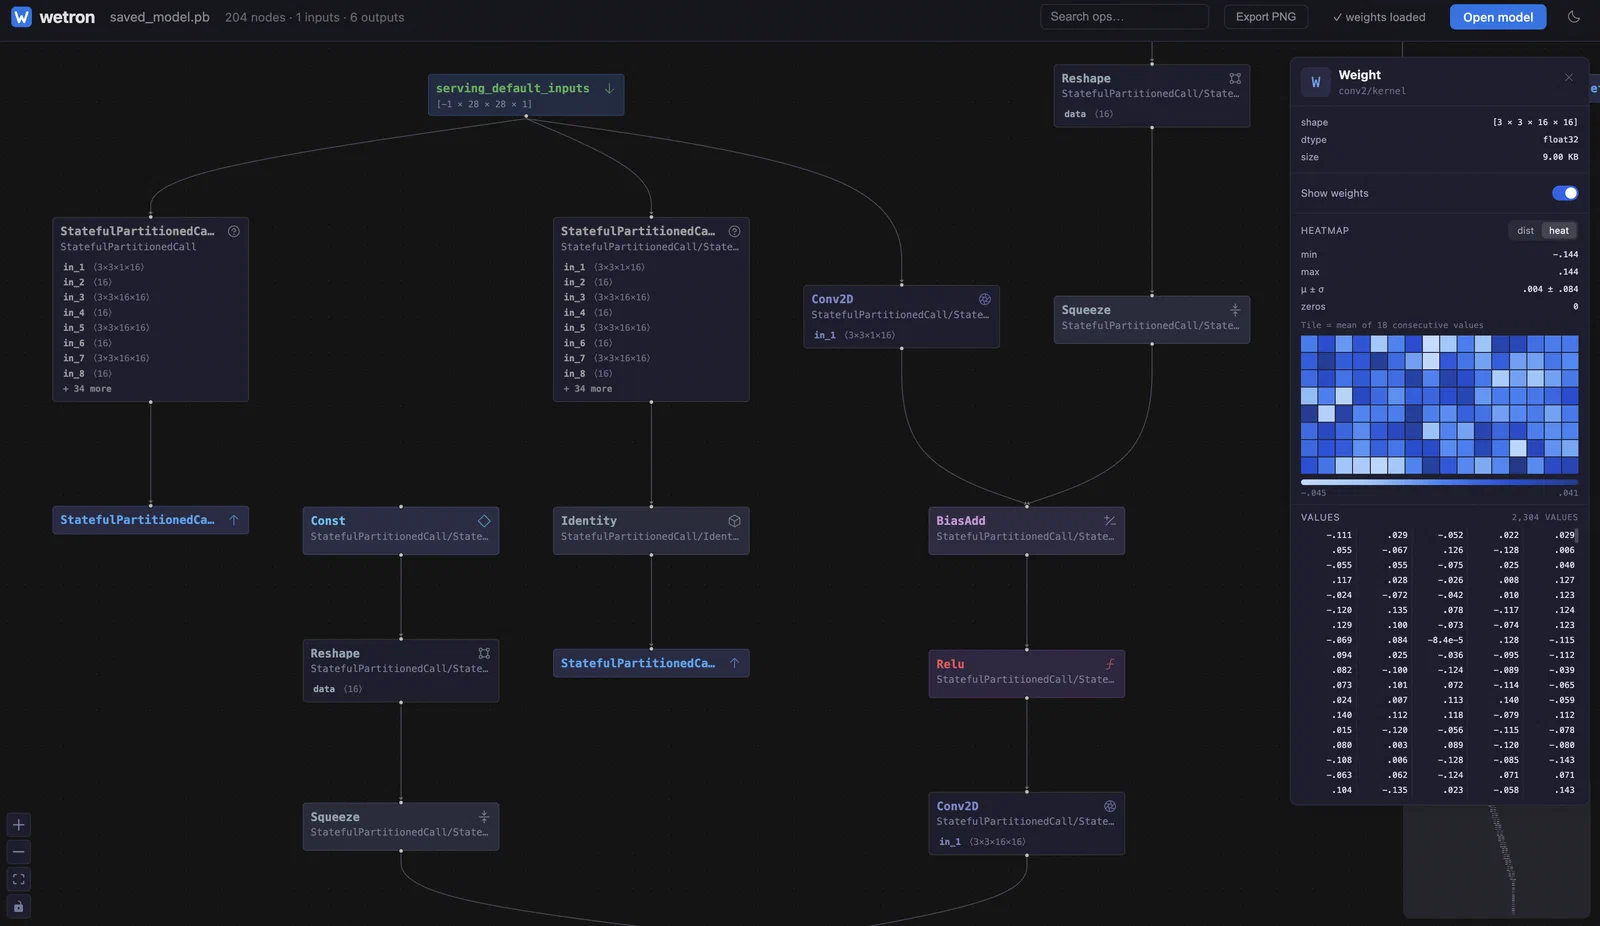
Task: Click the middle StatefulPartitionedCall help icon
Action: pyautogui.click(x=735, y=231)
